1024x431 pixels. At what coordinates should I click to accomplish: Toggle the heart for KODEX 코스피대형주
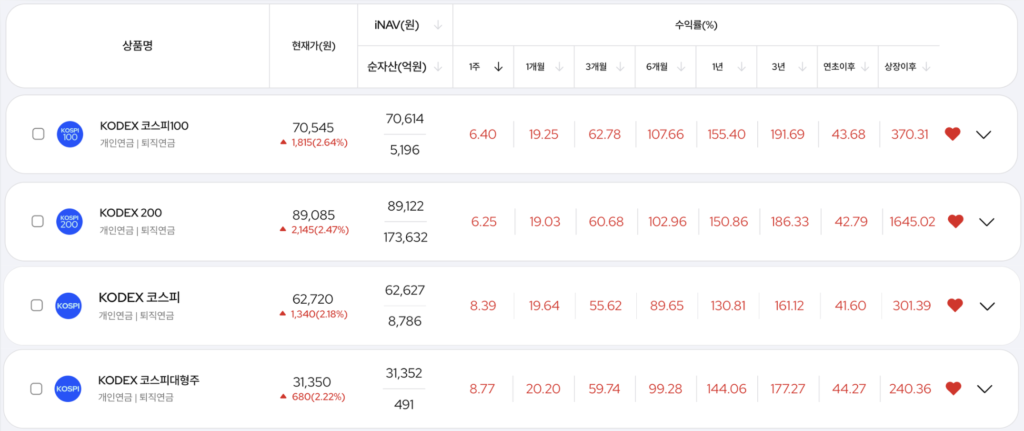click(952, 388)
